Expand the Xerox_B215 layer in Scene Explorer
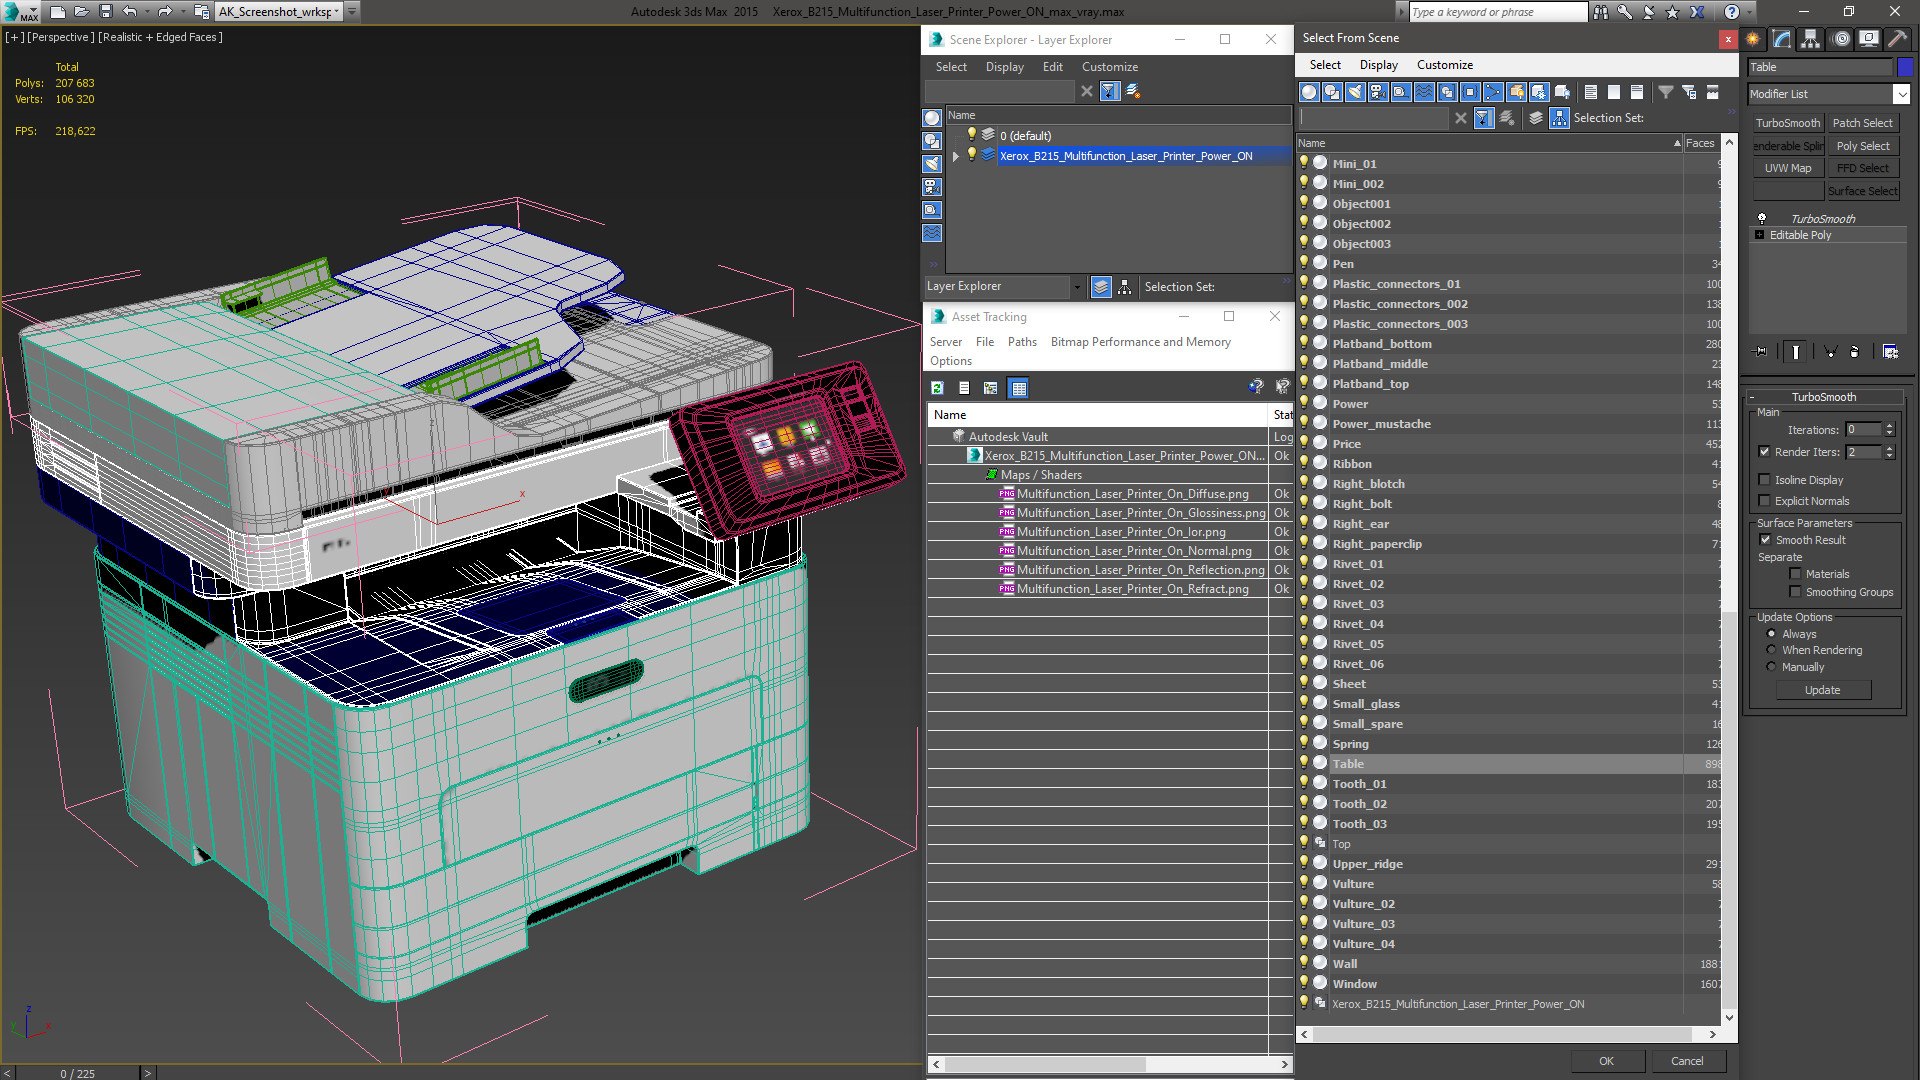 point(955,156)
